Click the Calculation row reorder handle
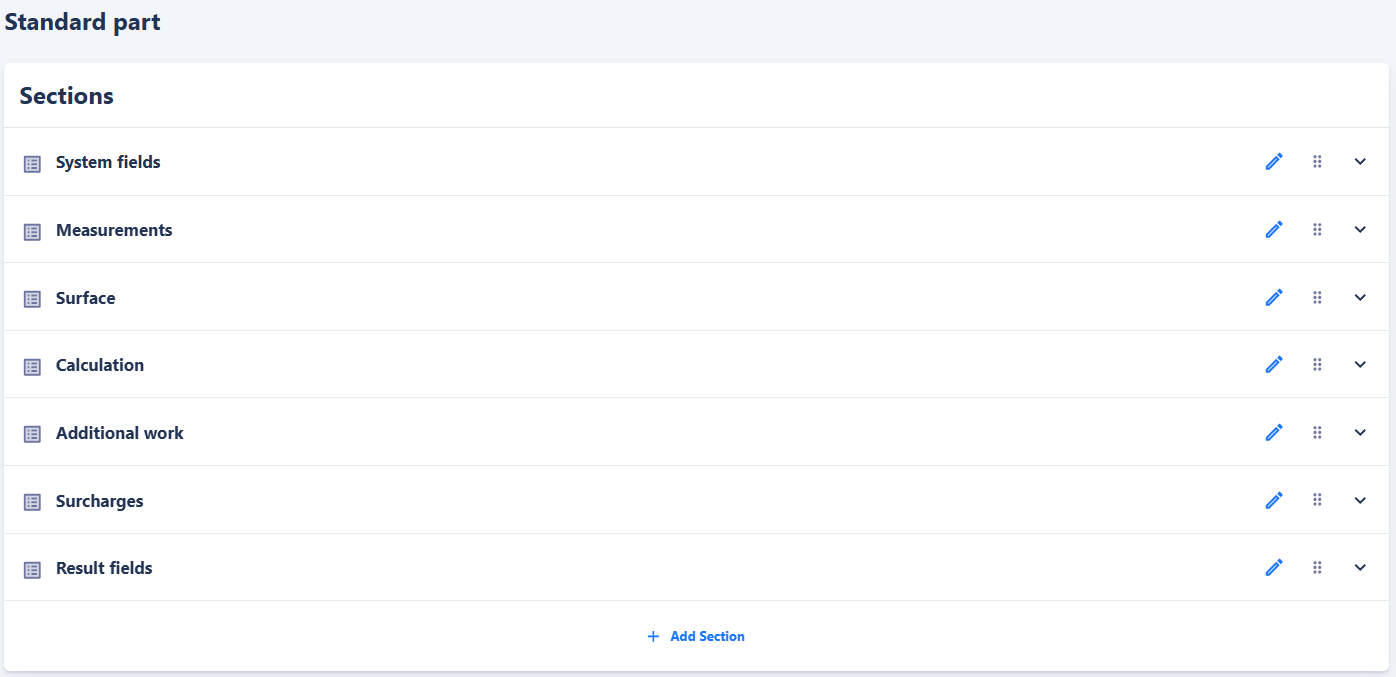 [x=1317, y=365]
